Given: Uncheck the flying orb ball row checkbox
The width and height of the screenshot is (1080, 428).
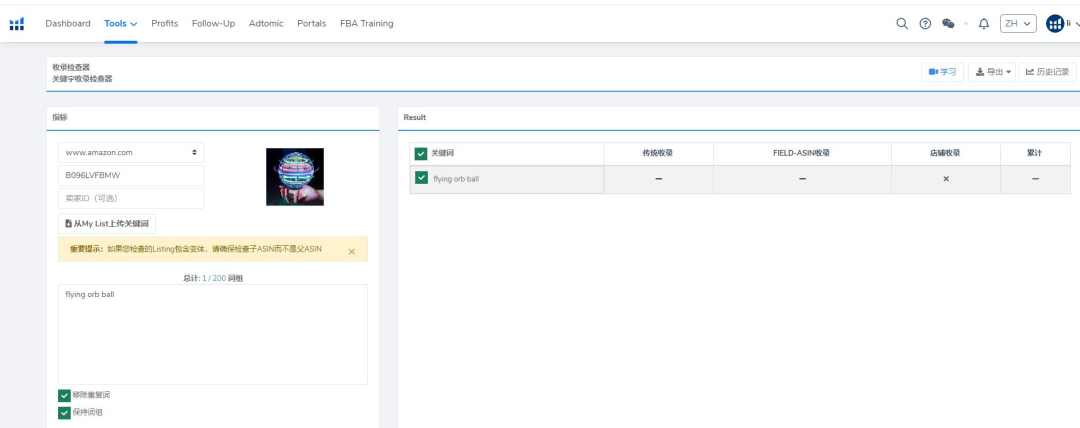Looking at the screenshot, I should [421, 178].
